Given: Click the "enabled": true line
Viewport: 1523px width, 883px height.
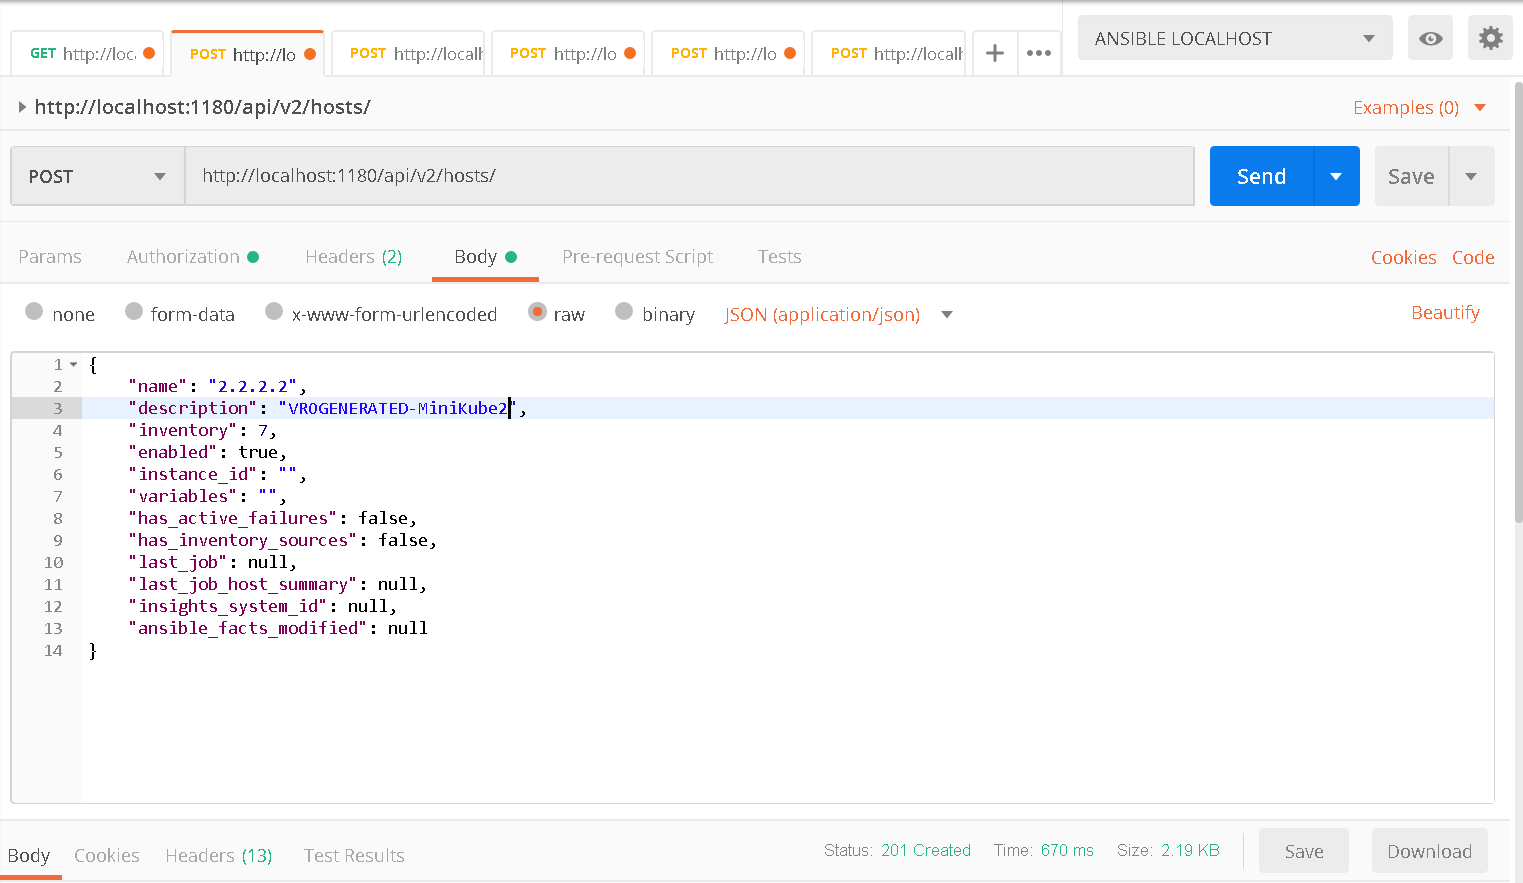Looking at the screenshot, I should (x=207, y=452).
